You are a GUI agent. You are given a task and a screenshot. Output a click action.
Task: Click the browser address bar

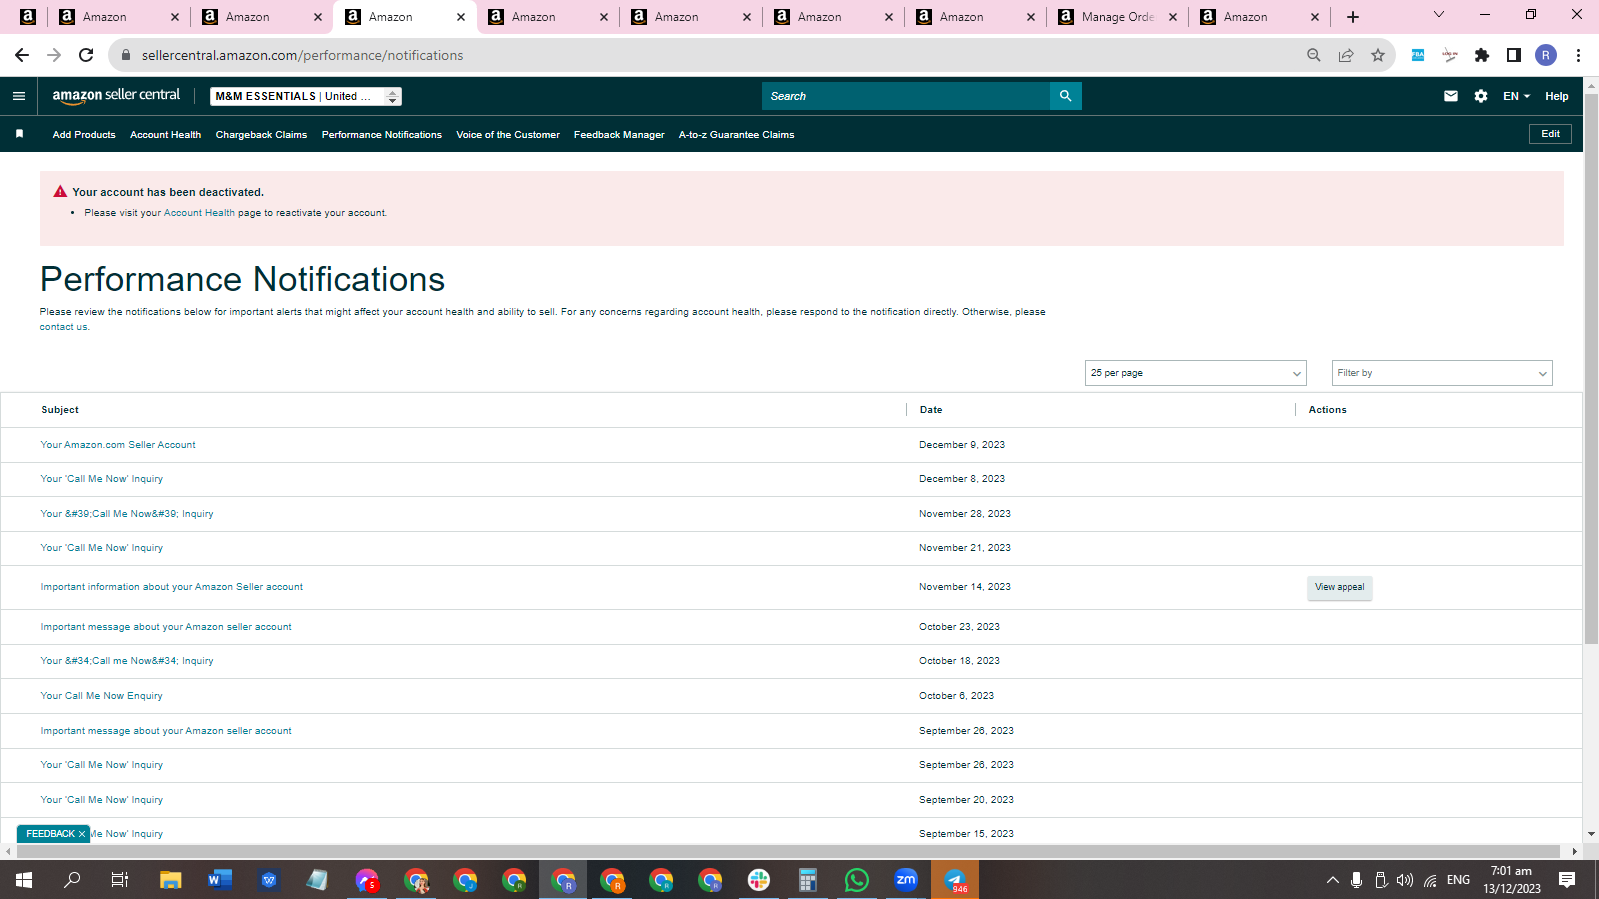point(700,55)
